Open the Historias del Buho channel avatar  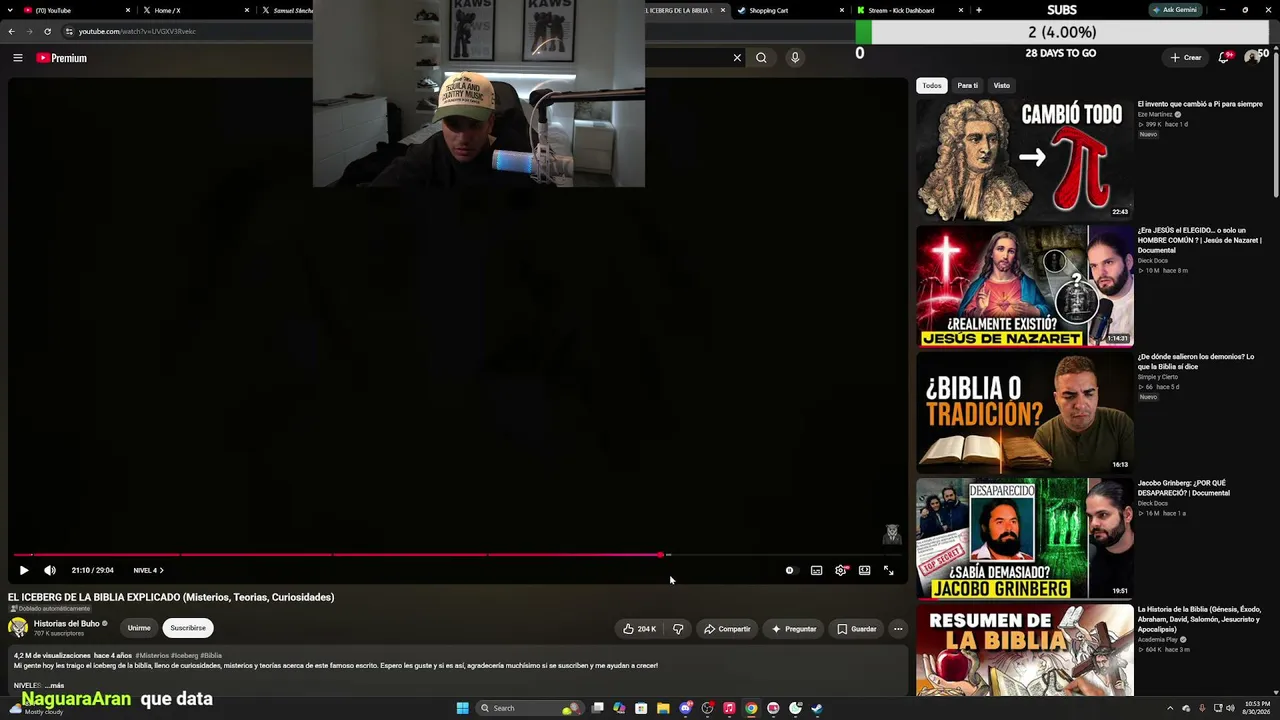pos(18,627)
